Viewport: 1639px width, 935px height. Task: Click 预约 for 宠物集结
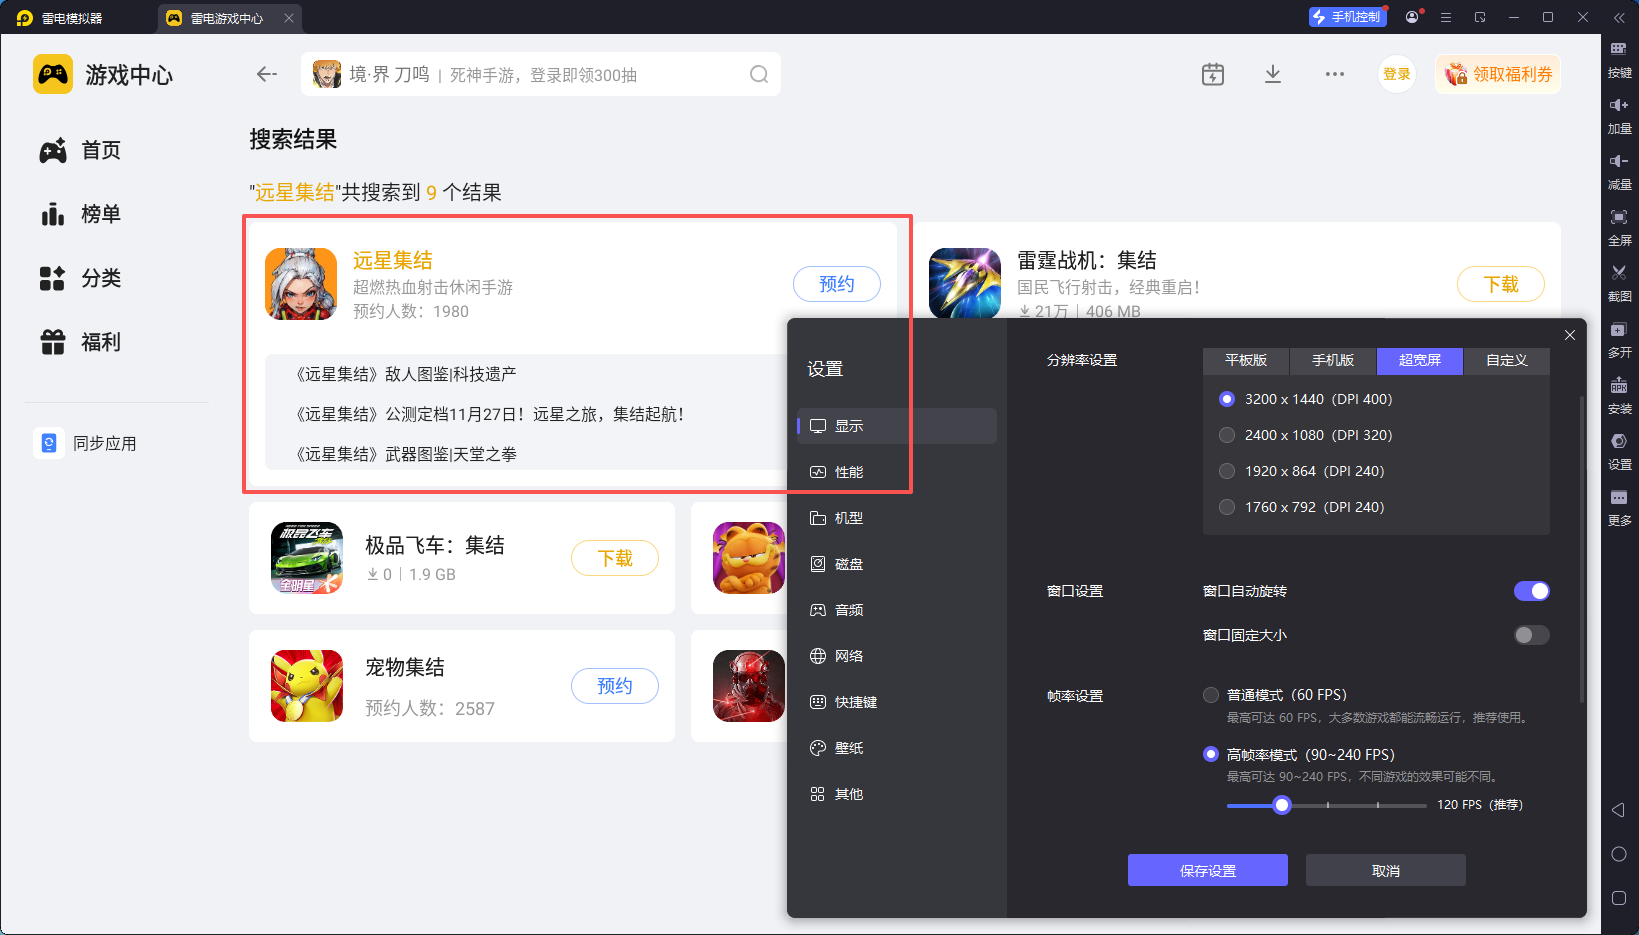click(615, 686)
